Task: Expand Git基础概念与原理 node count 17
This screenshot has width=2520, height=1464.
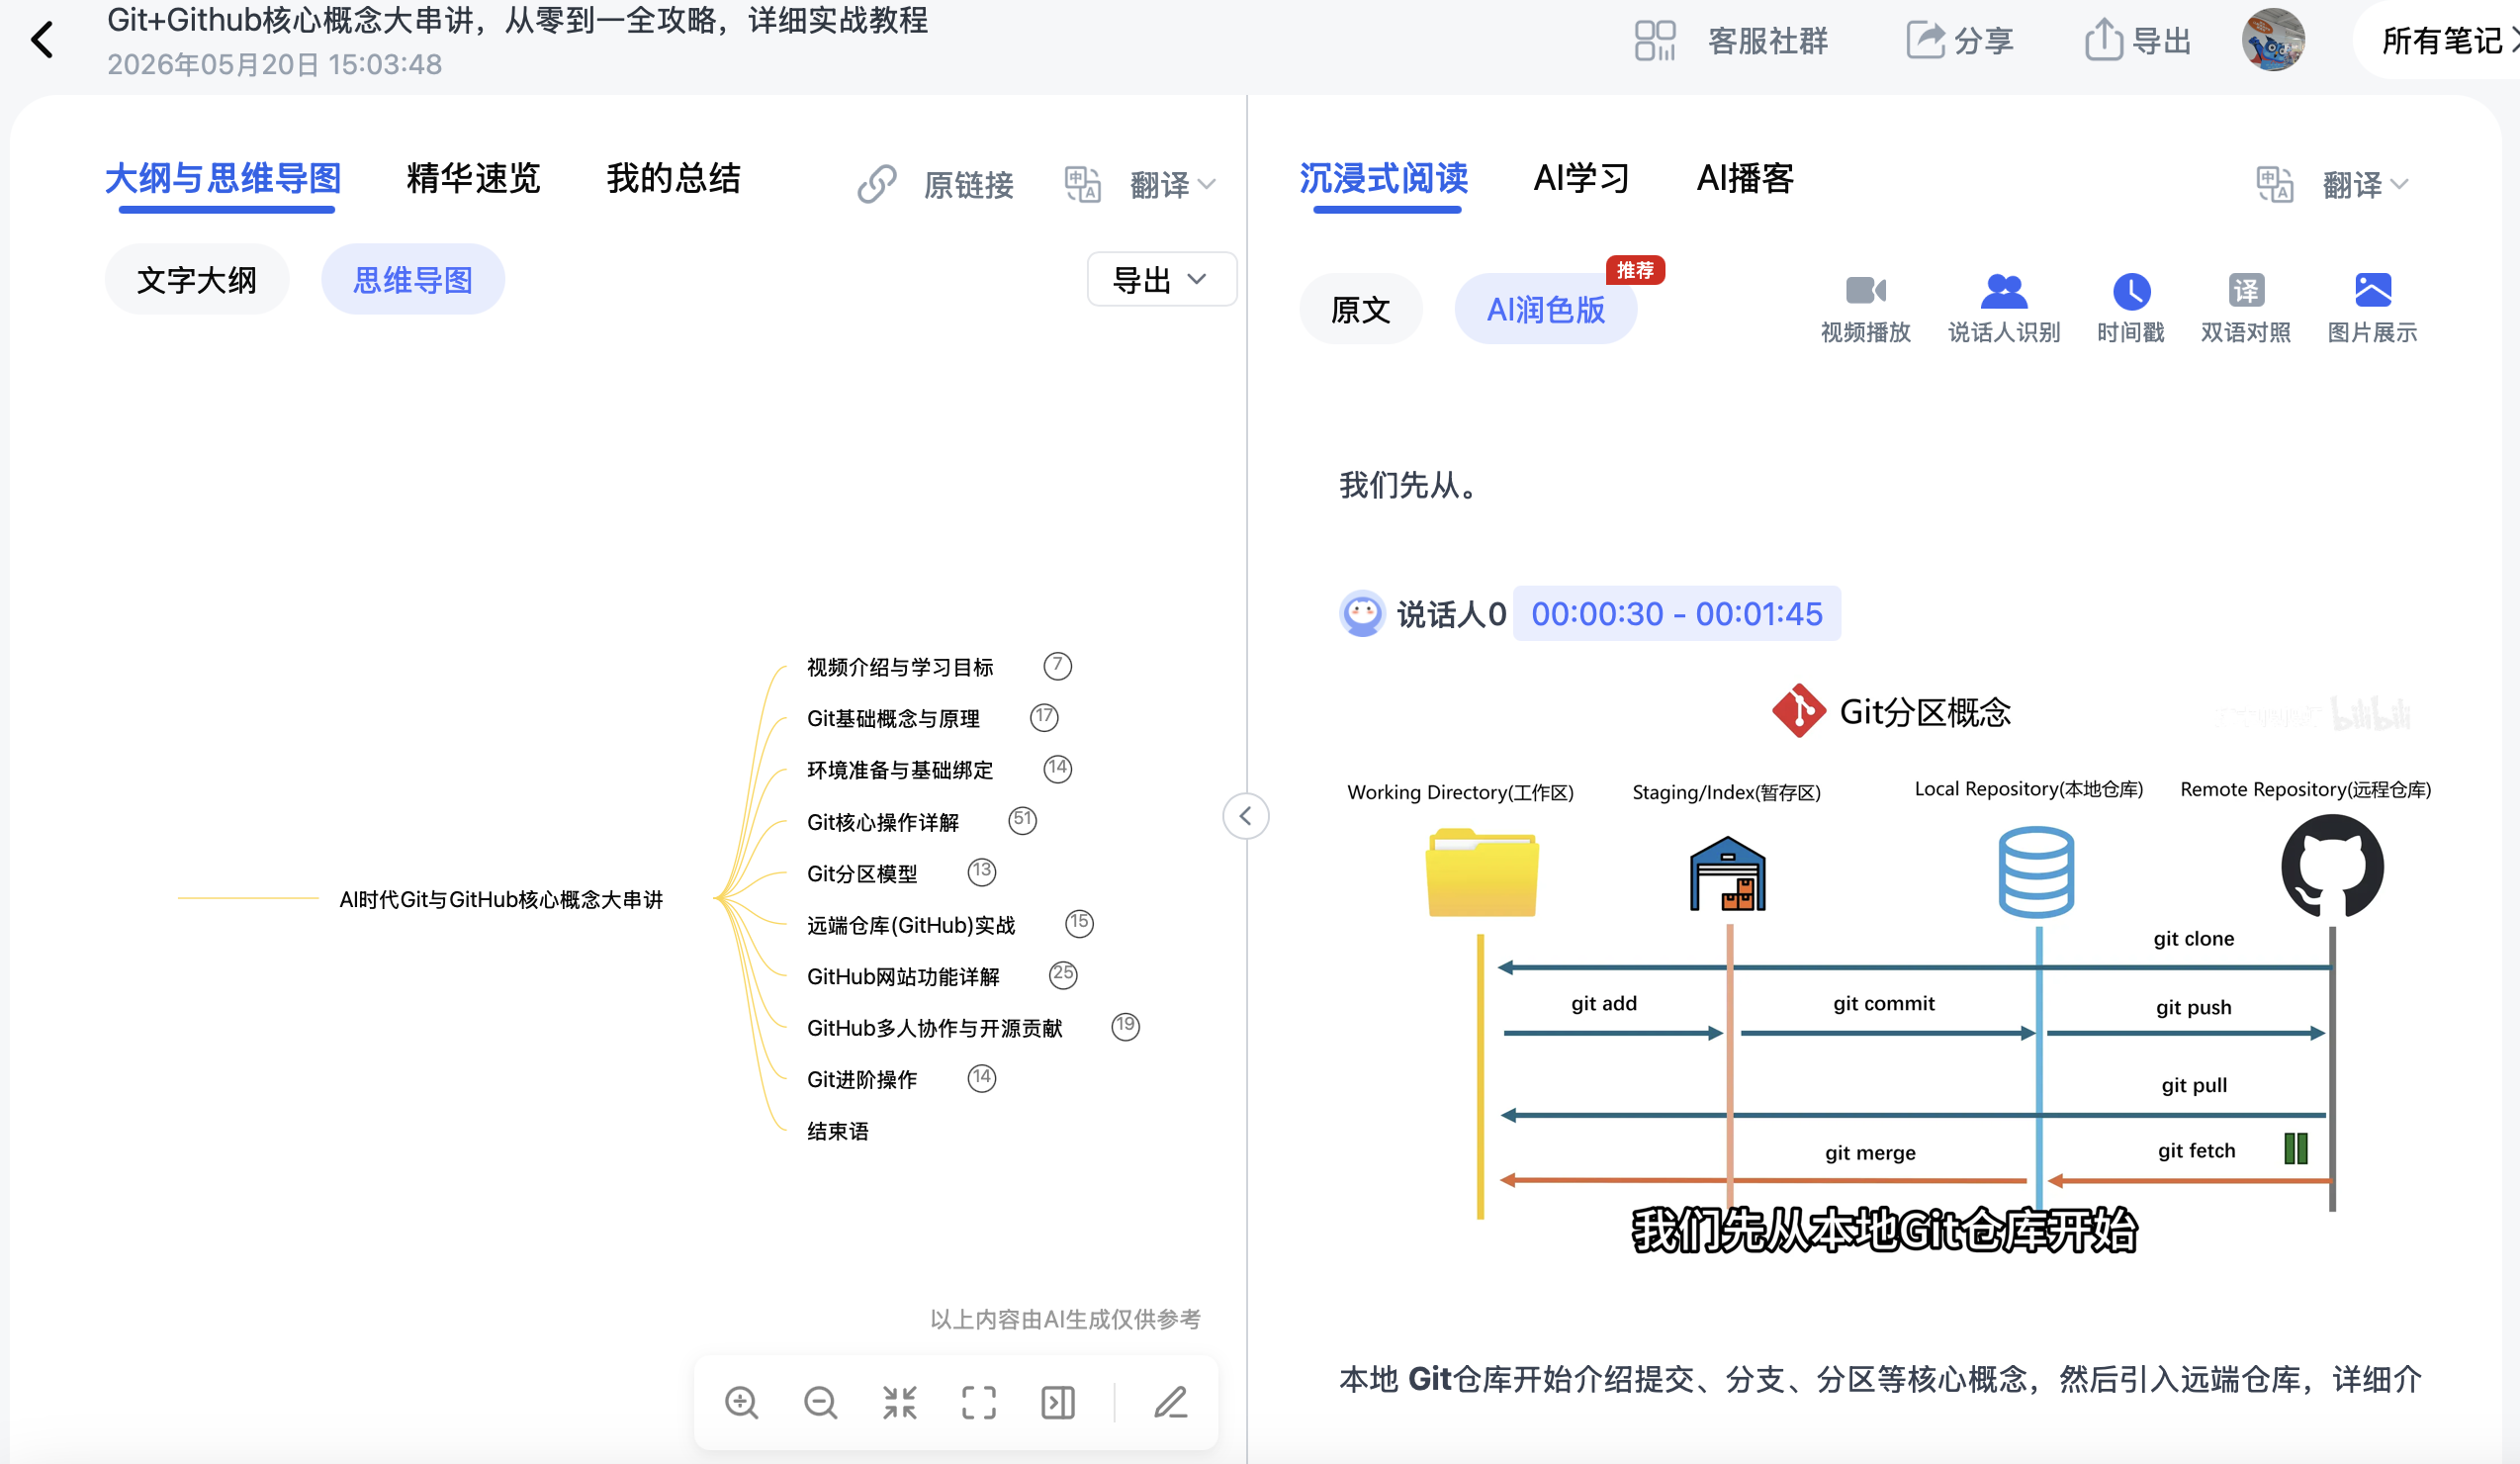Action: click(x=1044, y=717)
